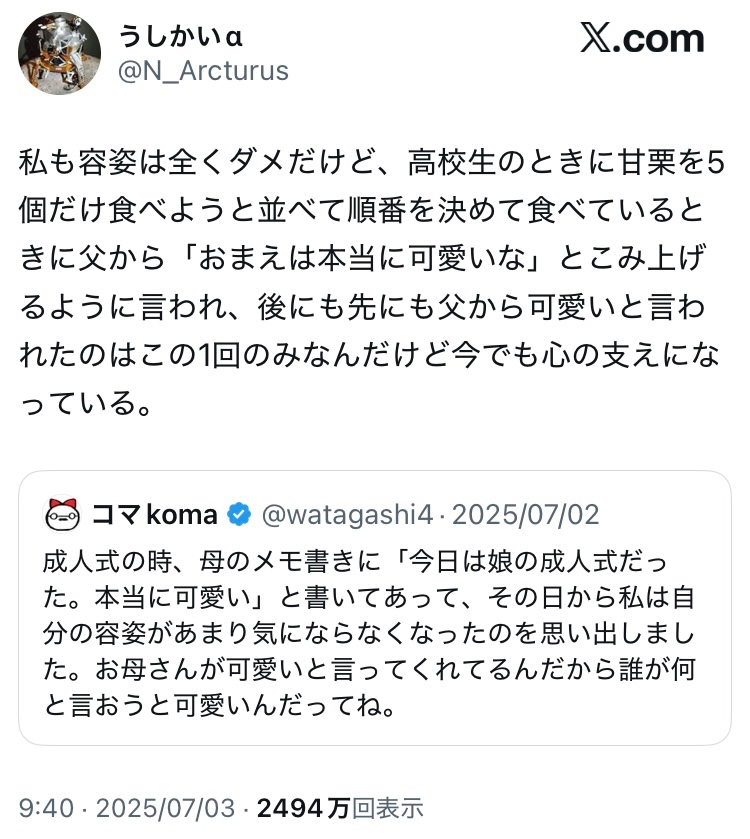Click the うしかいα profile avatar
Image resolution: width=750 pixels, height=839 pixels.
point(59,53)
